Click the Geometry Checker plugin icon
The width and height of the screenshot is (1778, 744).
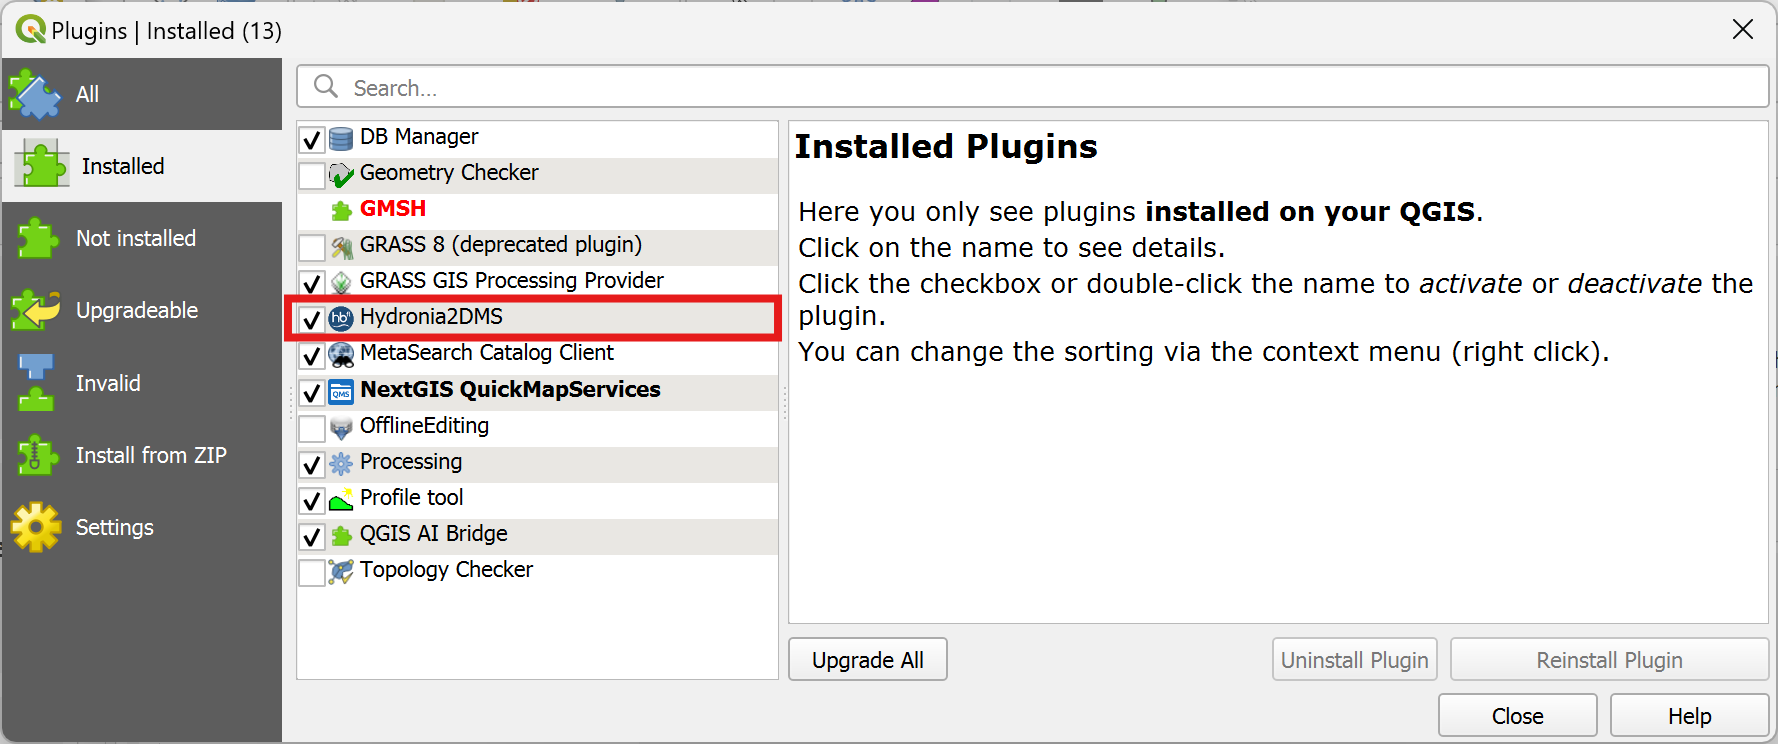[x=341, y=175]
